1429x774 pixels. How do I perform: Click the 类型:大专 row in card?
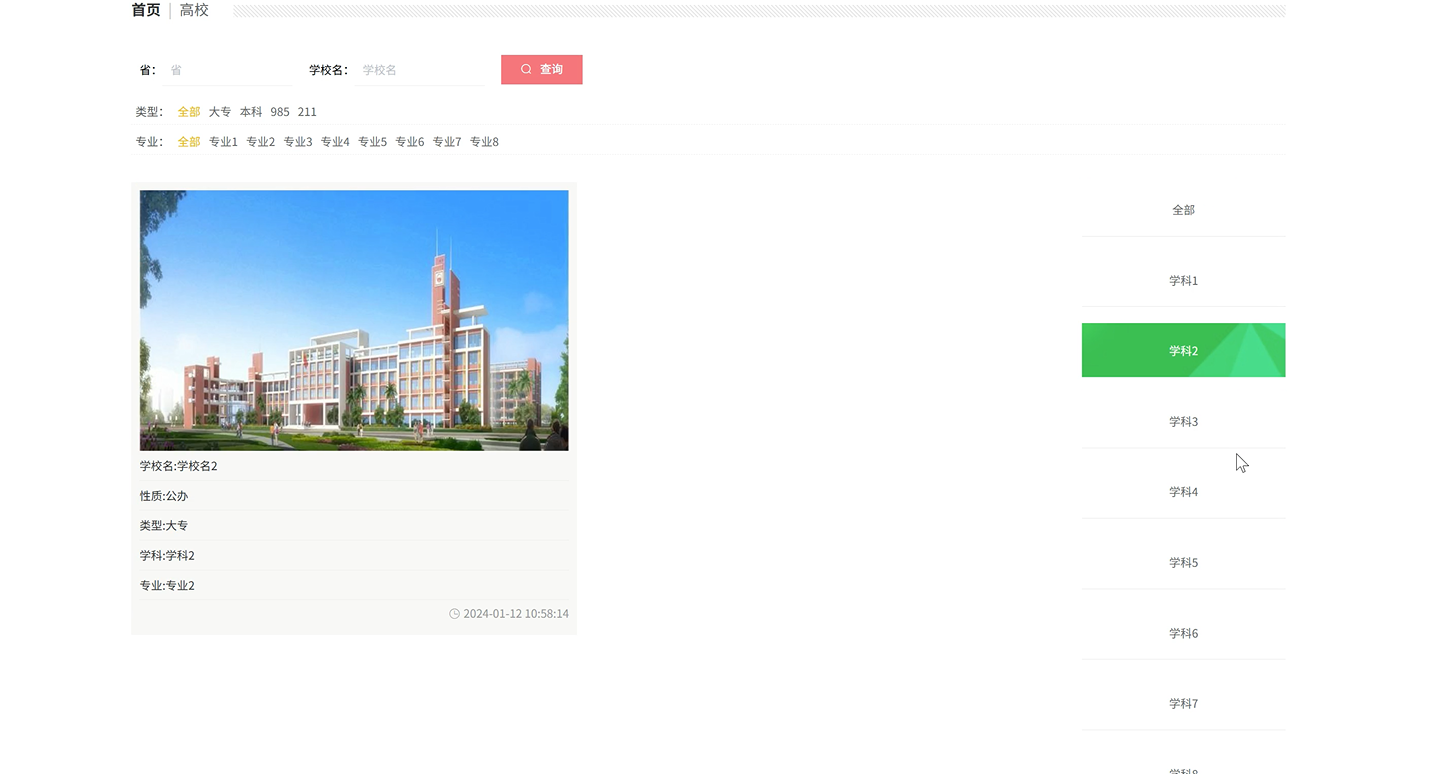354,526
